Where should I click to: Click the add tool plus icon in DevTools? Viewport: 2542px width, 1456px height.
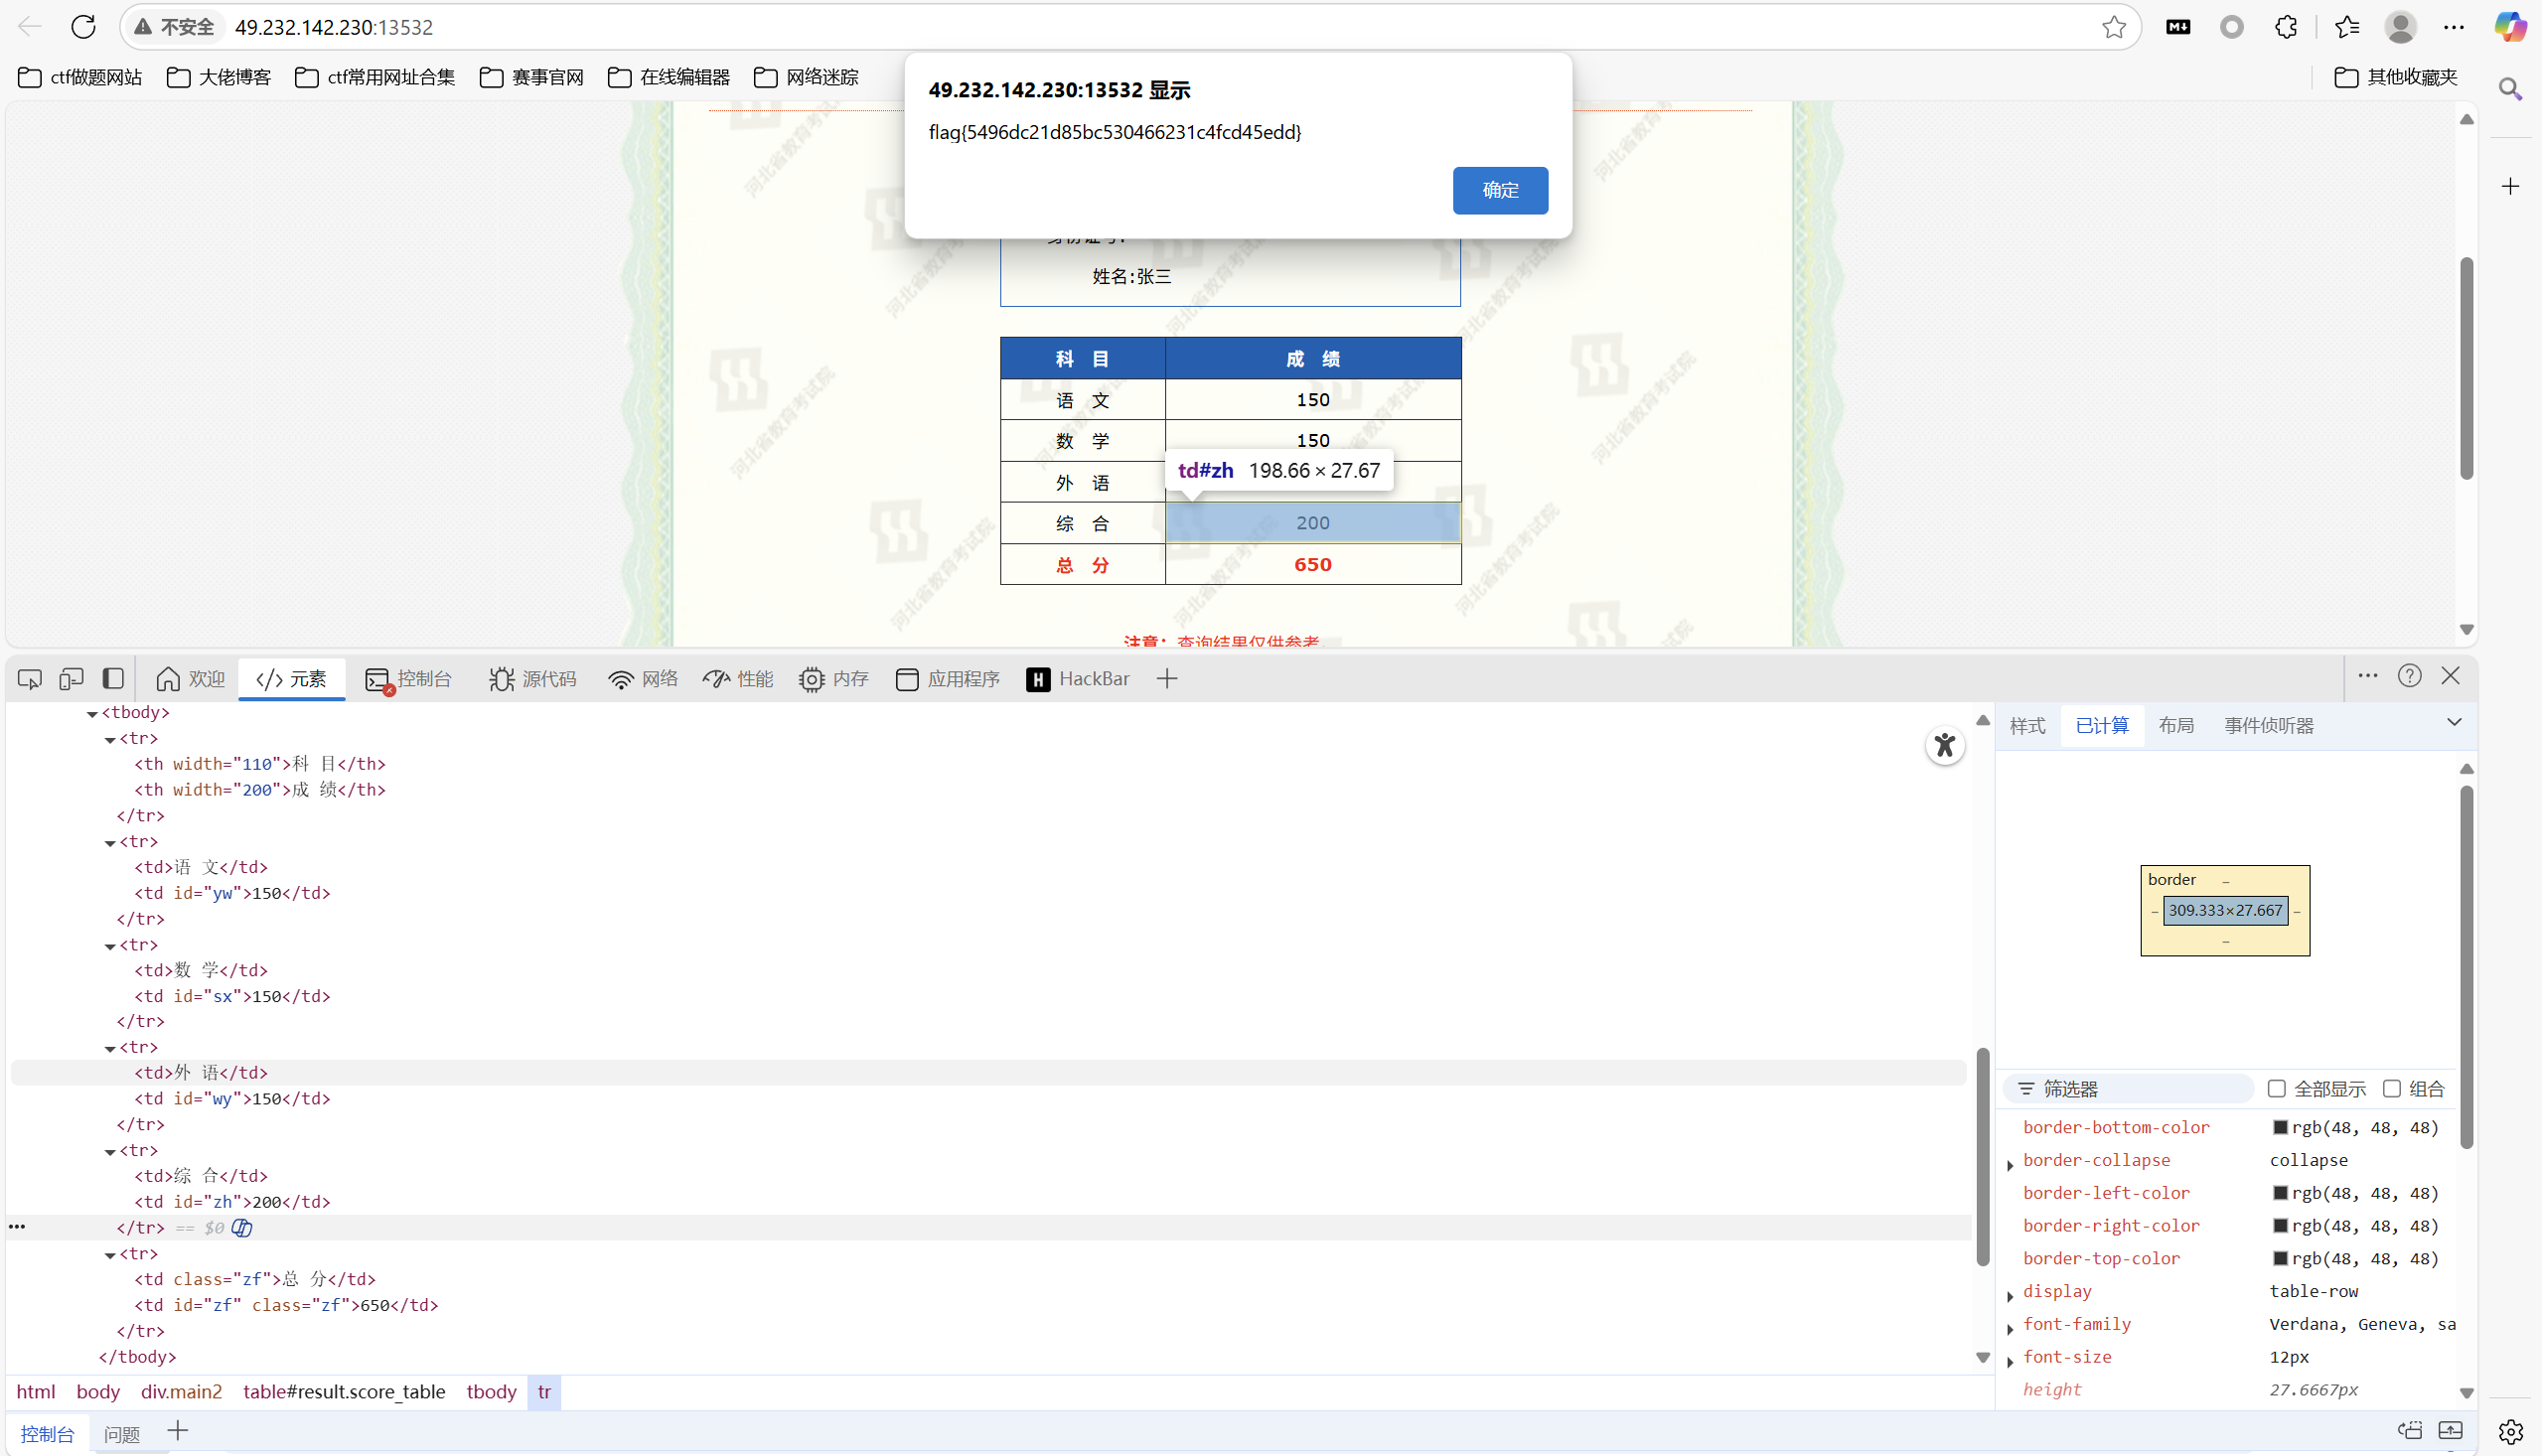point(1166,679)
